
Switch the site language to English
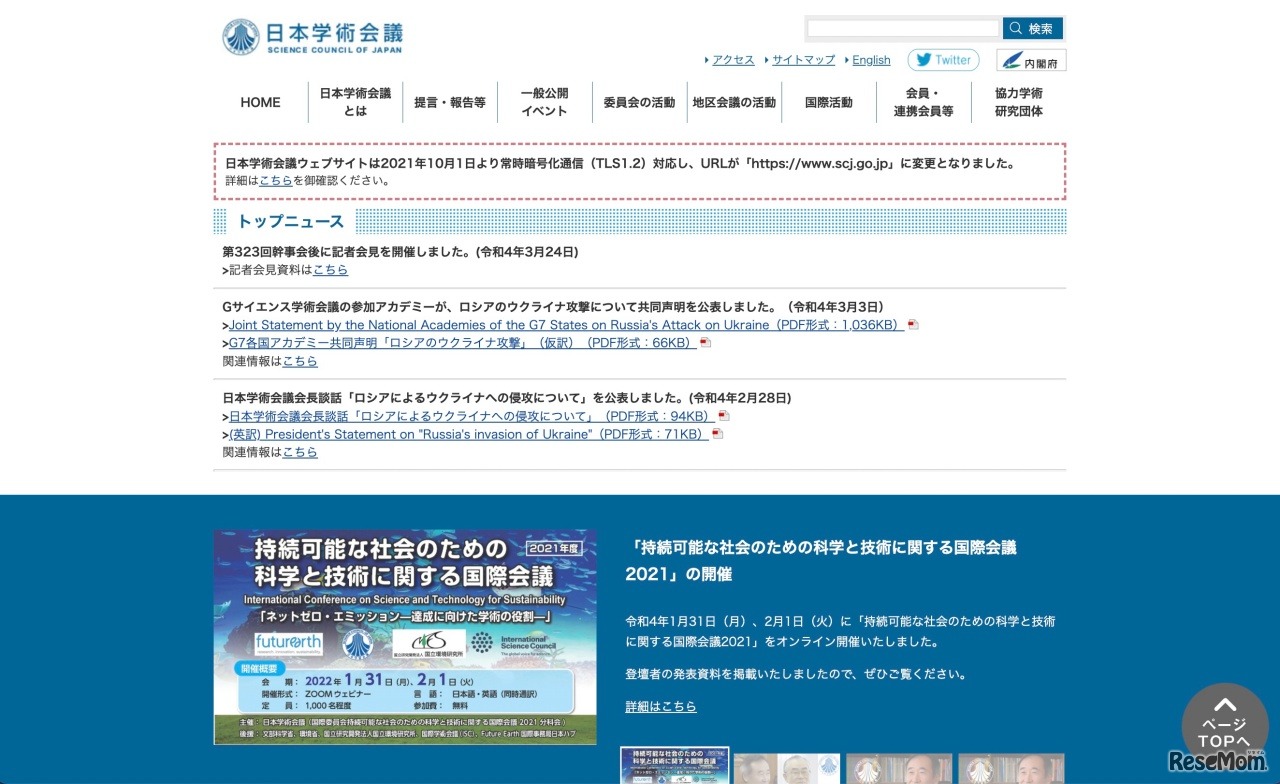(870, 60)
